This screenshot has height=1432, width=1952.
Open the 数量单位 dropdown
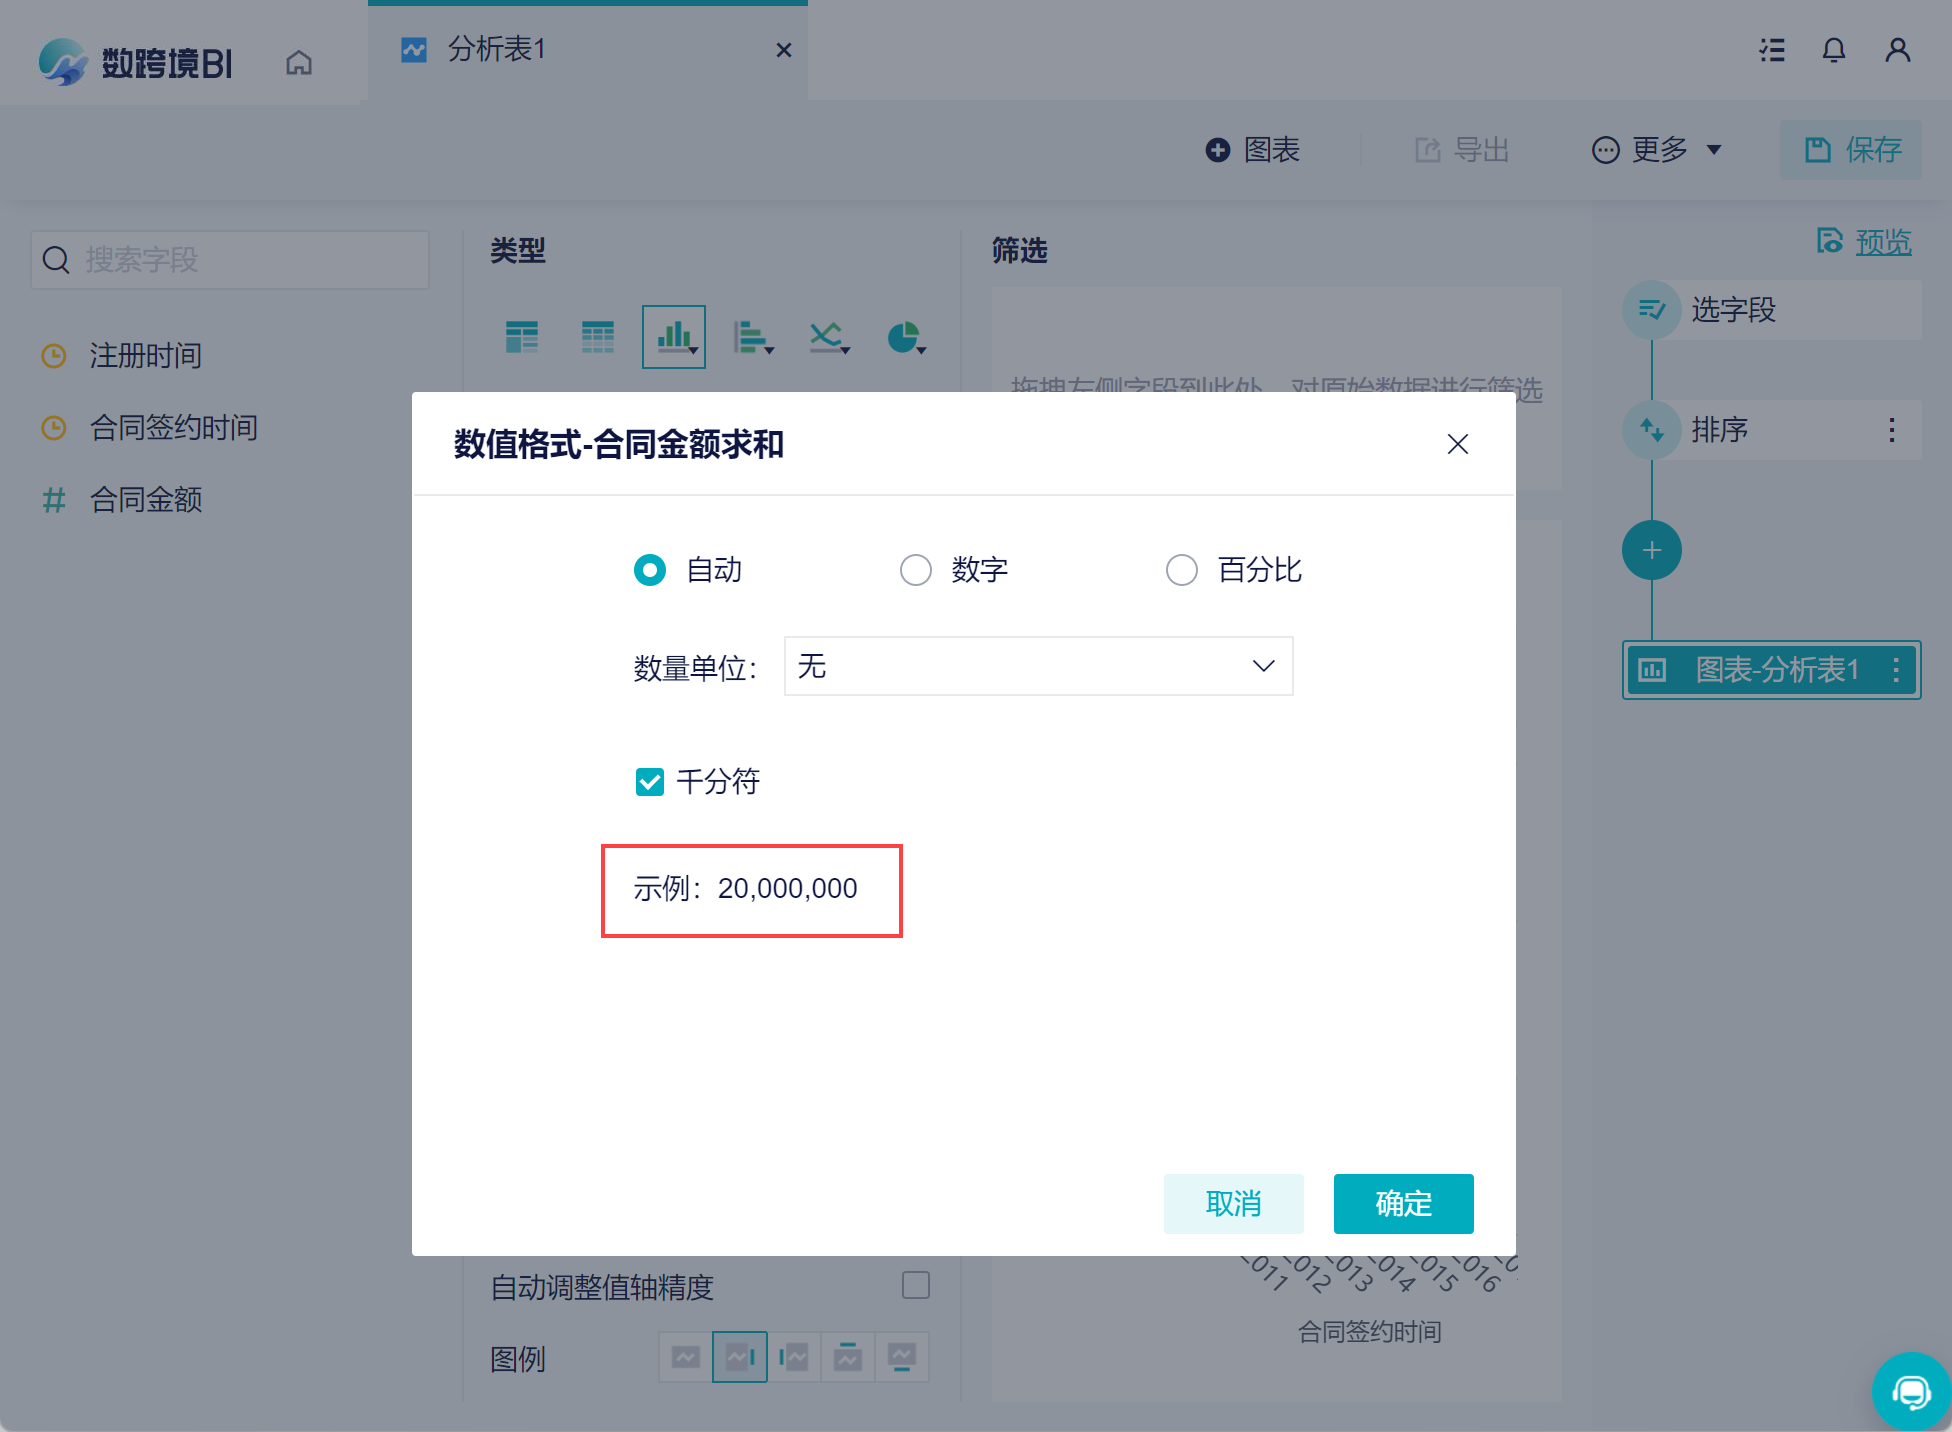1038,666
